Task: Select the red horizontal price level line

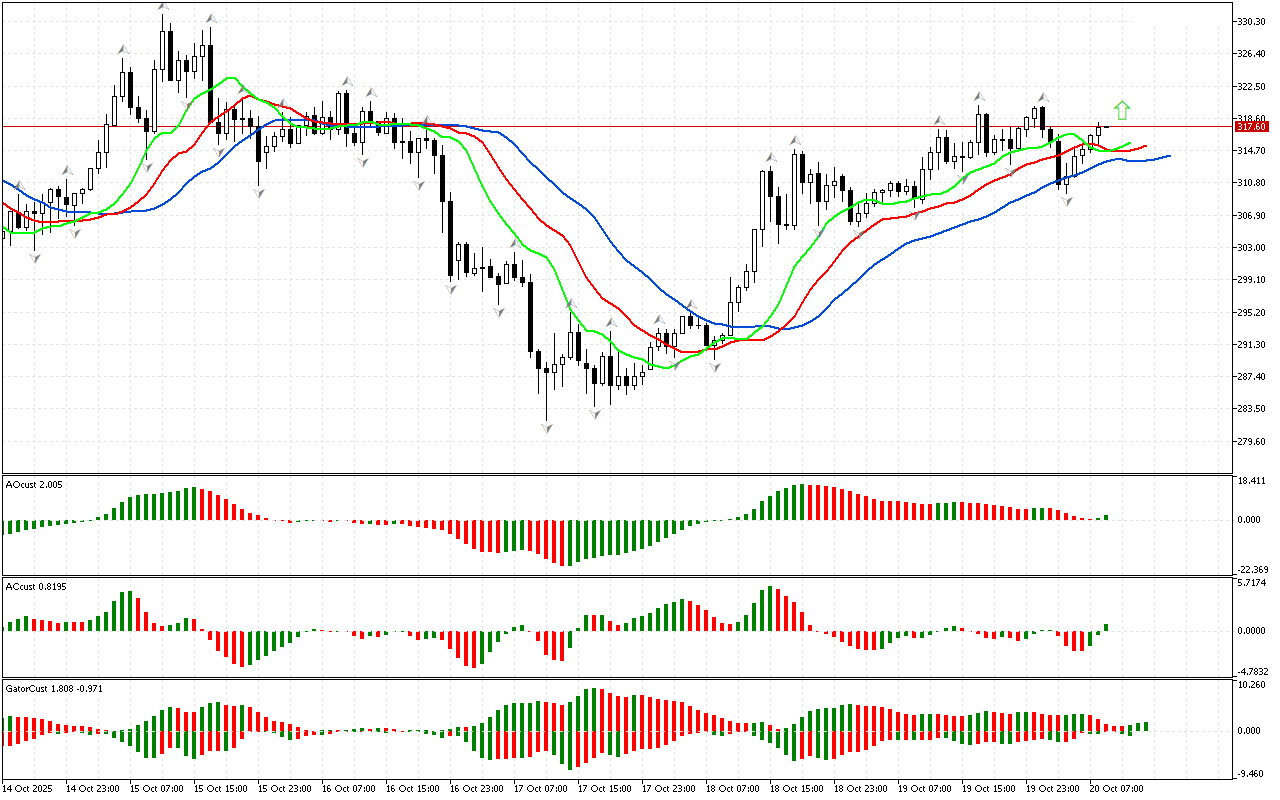Action: tap(600, 127)
